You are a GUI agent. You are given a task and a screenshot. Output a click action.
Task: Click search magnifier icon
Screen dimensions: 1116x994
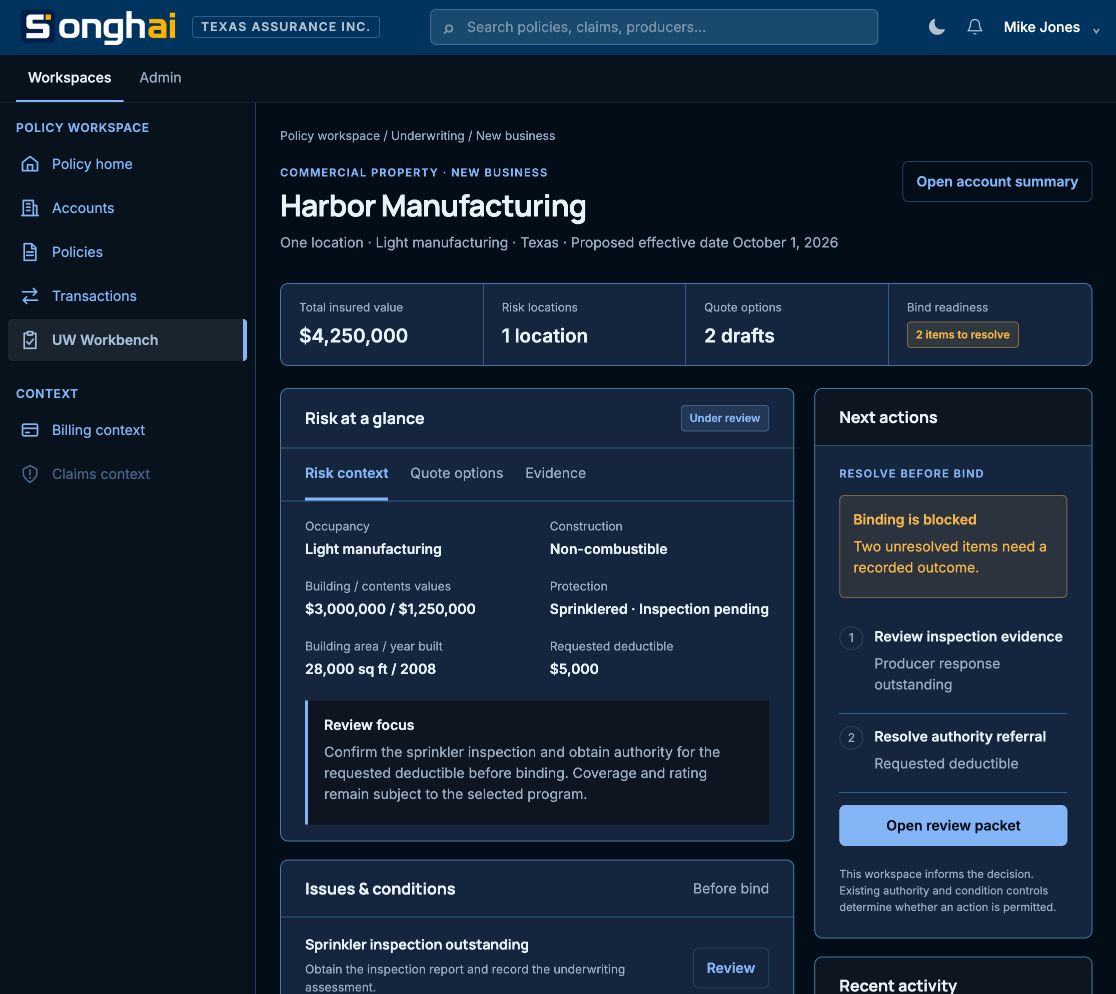(448, 28)
